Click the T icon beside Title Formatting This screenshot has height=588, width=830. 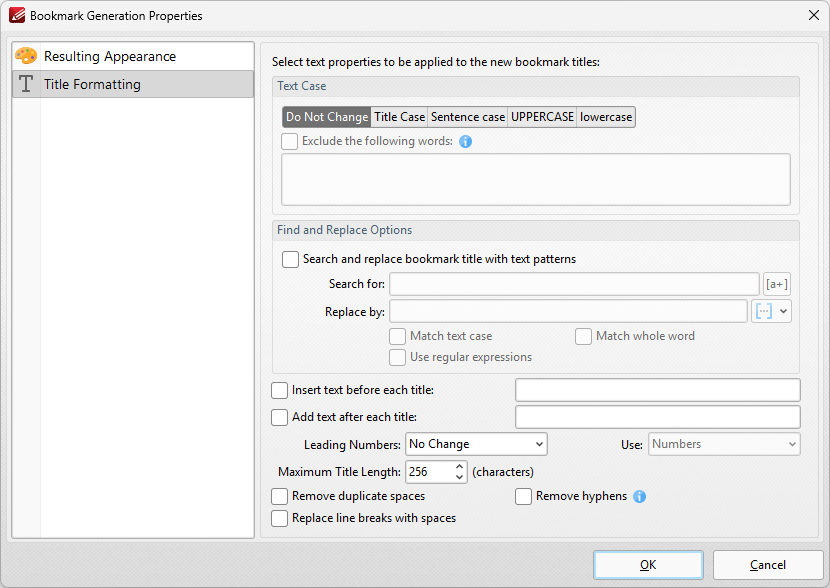(25, 84)
